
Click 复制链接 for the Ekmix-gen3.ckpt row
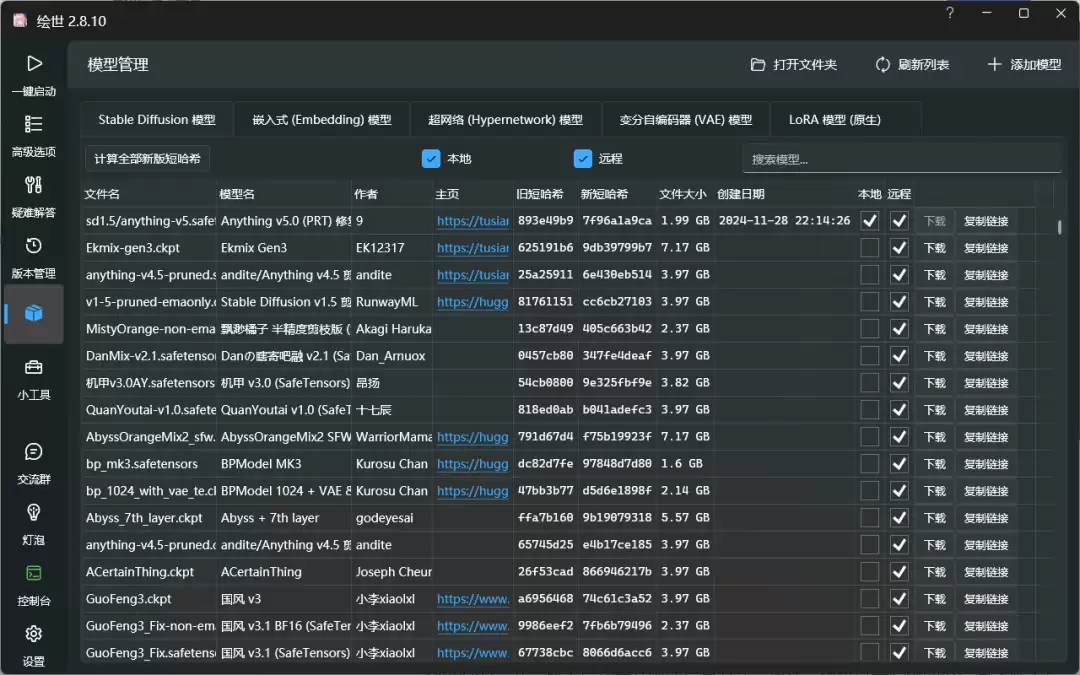coord(986,248)
